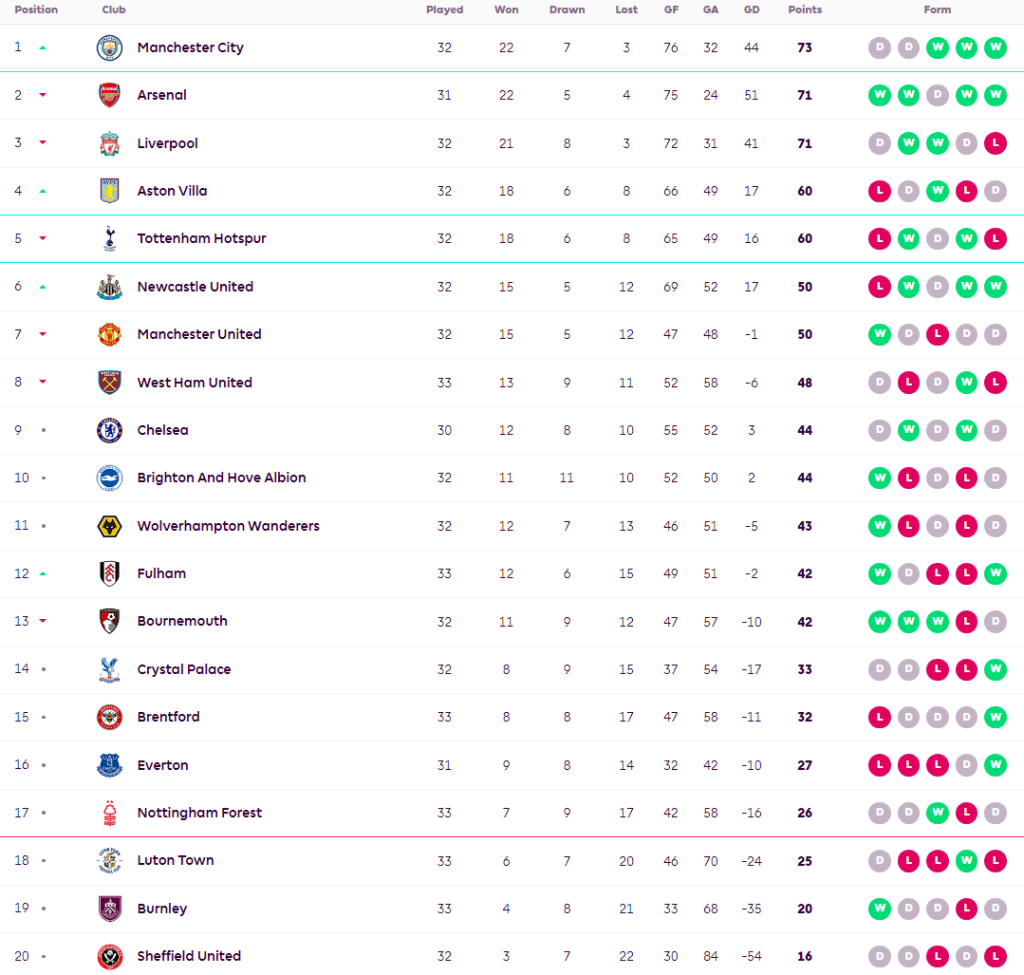
Task: Select the Brighton And Hove Albion name
Action: tap(221, 478)
